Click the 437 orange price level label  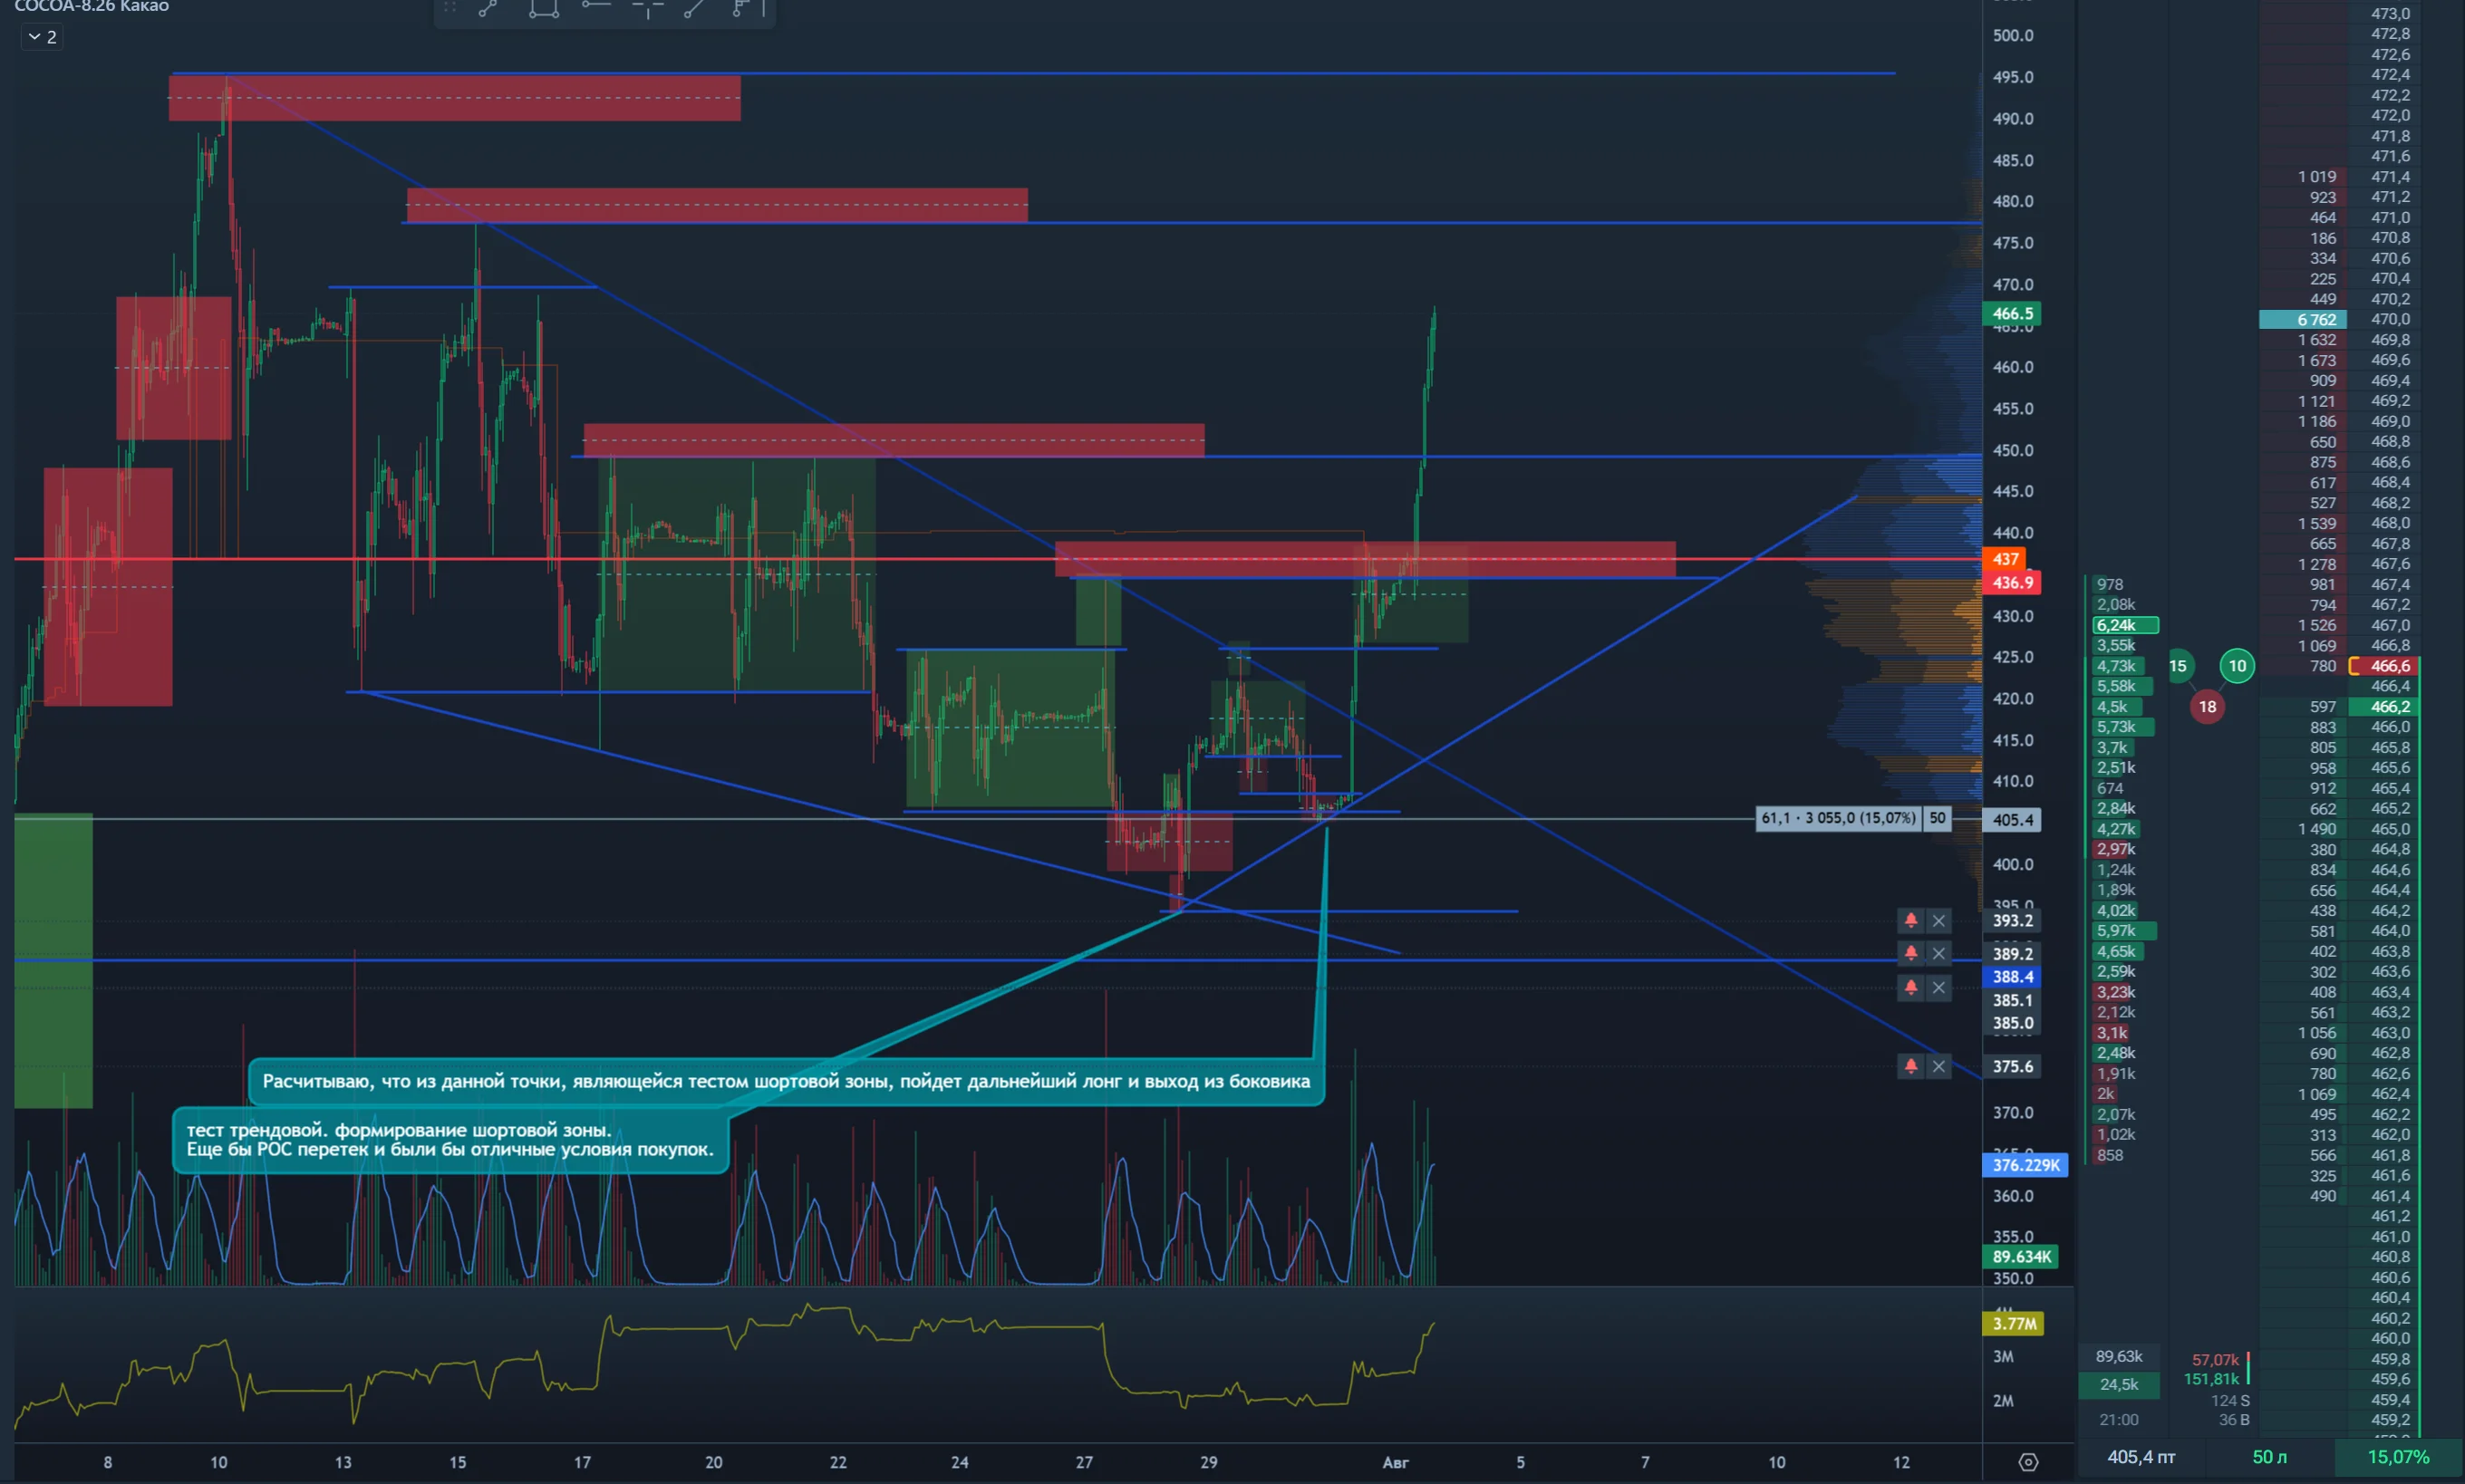pyautogui.click(x=2005, y=559)
